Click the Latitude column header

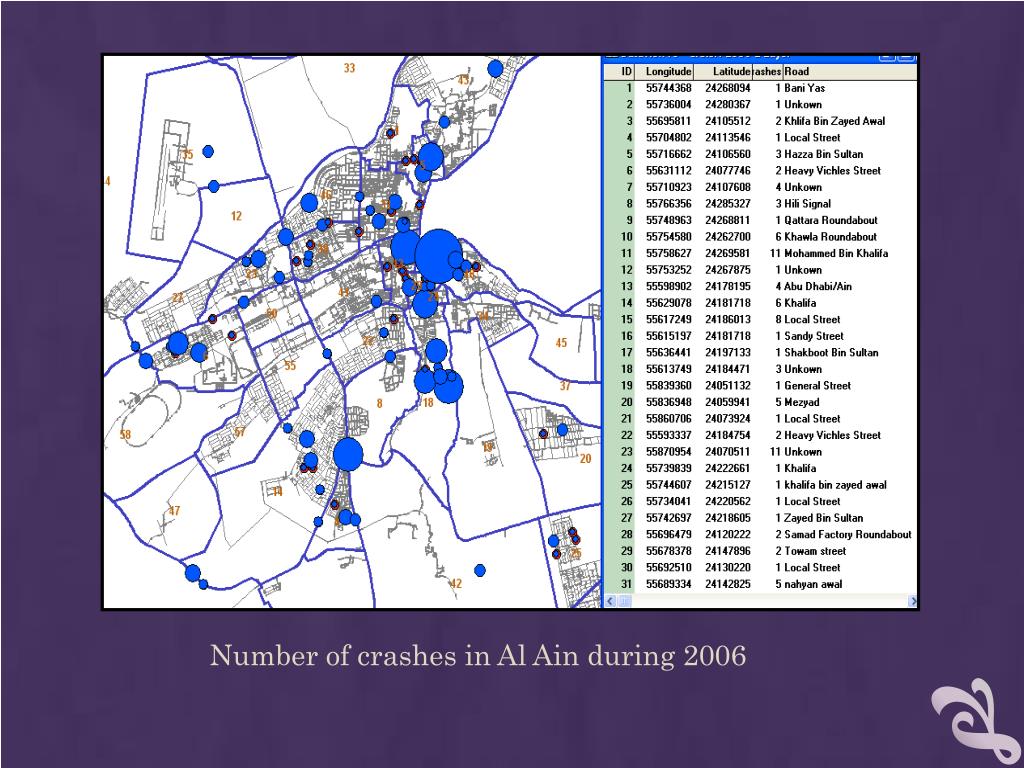click(x=723, y=72)
